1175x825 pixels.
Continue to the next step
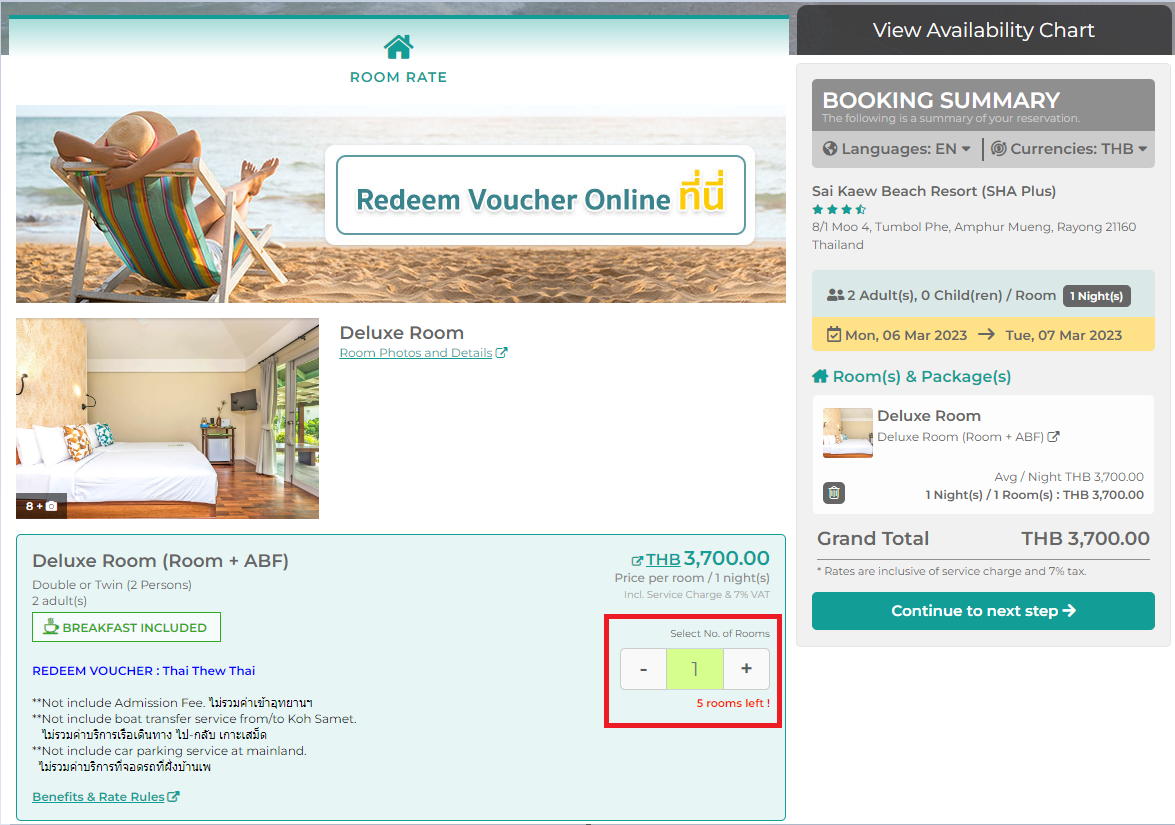point(983,611)
